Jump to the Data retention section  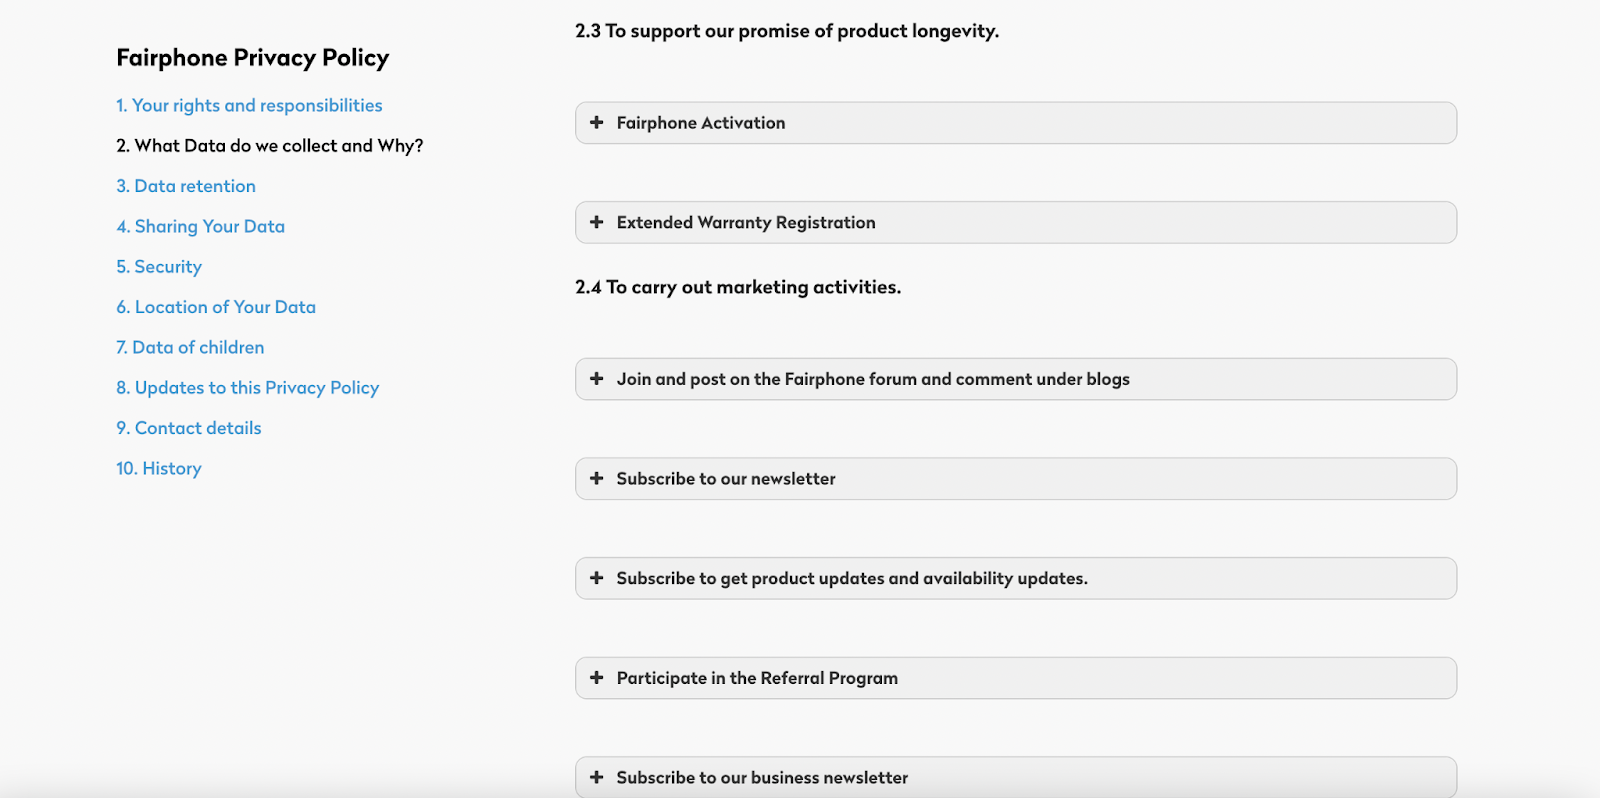(x=186, y=186)
